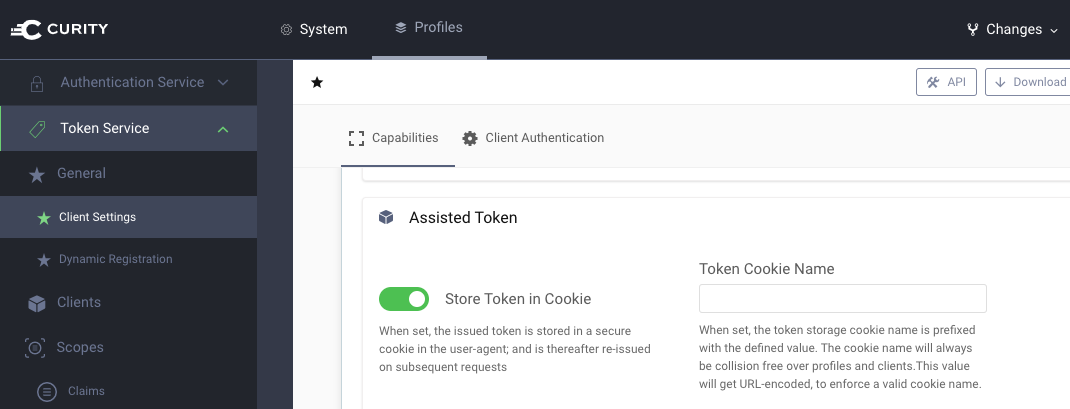Viewport: 1070px width, 409px height.
Task: Click the star icon beside Dynamic Registration
Action: (44, 260)
